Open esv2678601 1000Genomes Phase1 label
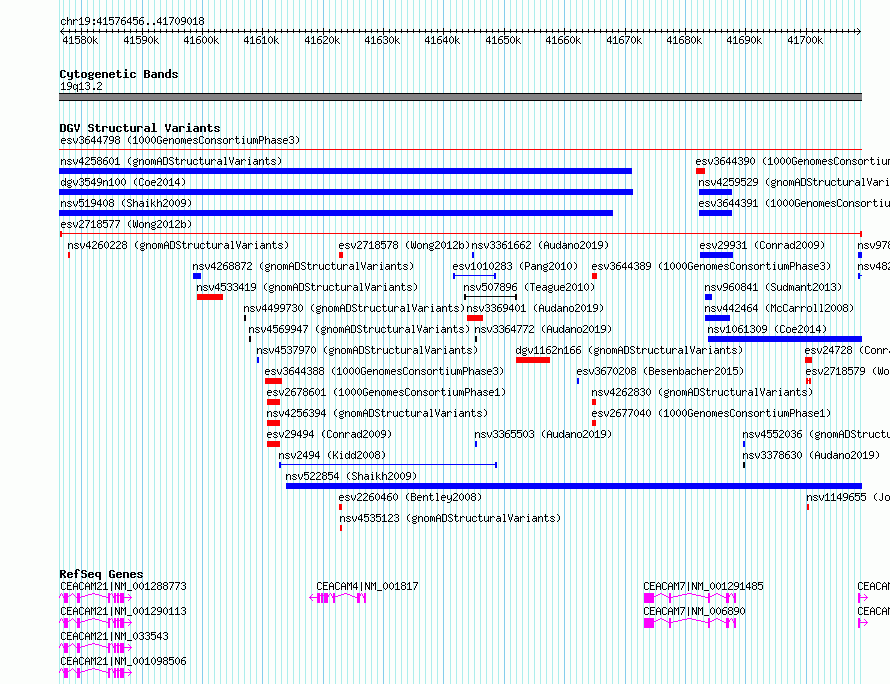890x684 pixels. (x=386, y=392)
